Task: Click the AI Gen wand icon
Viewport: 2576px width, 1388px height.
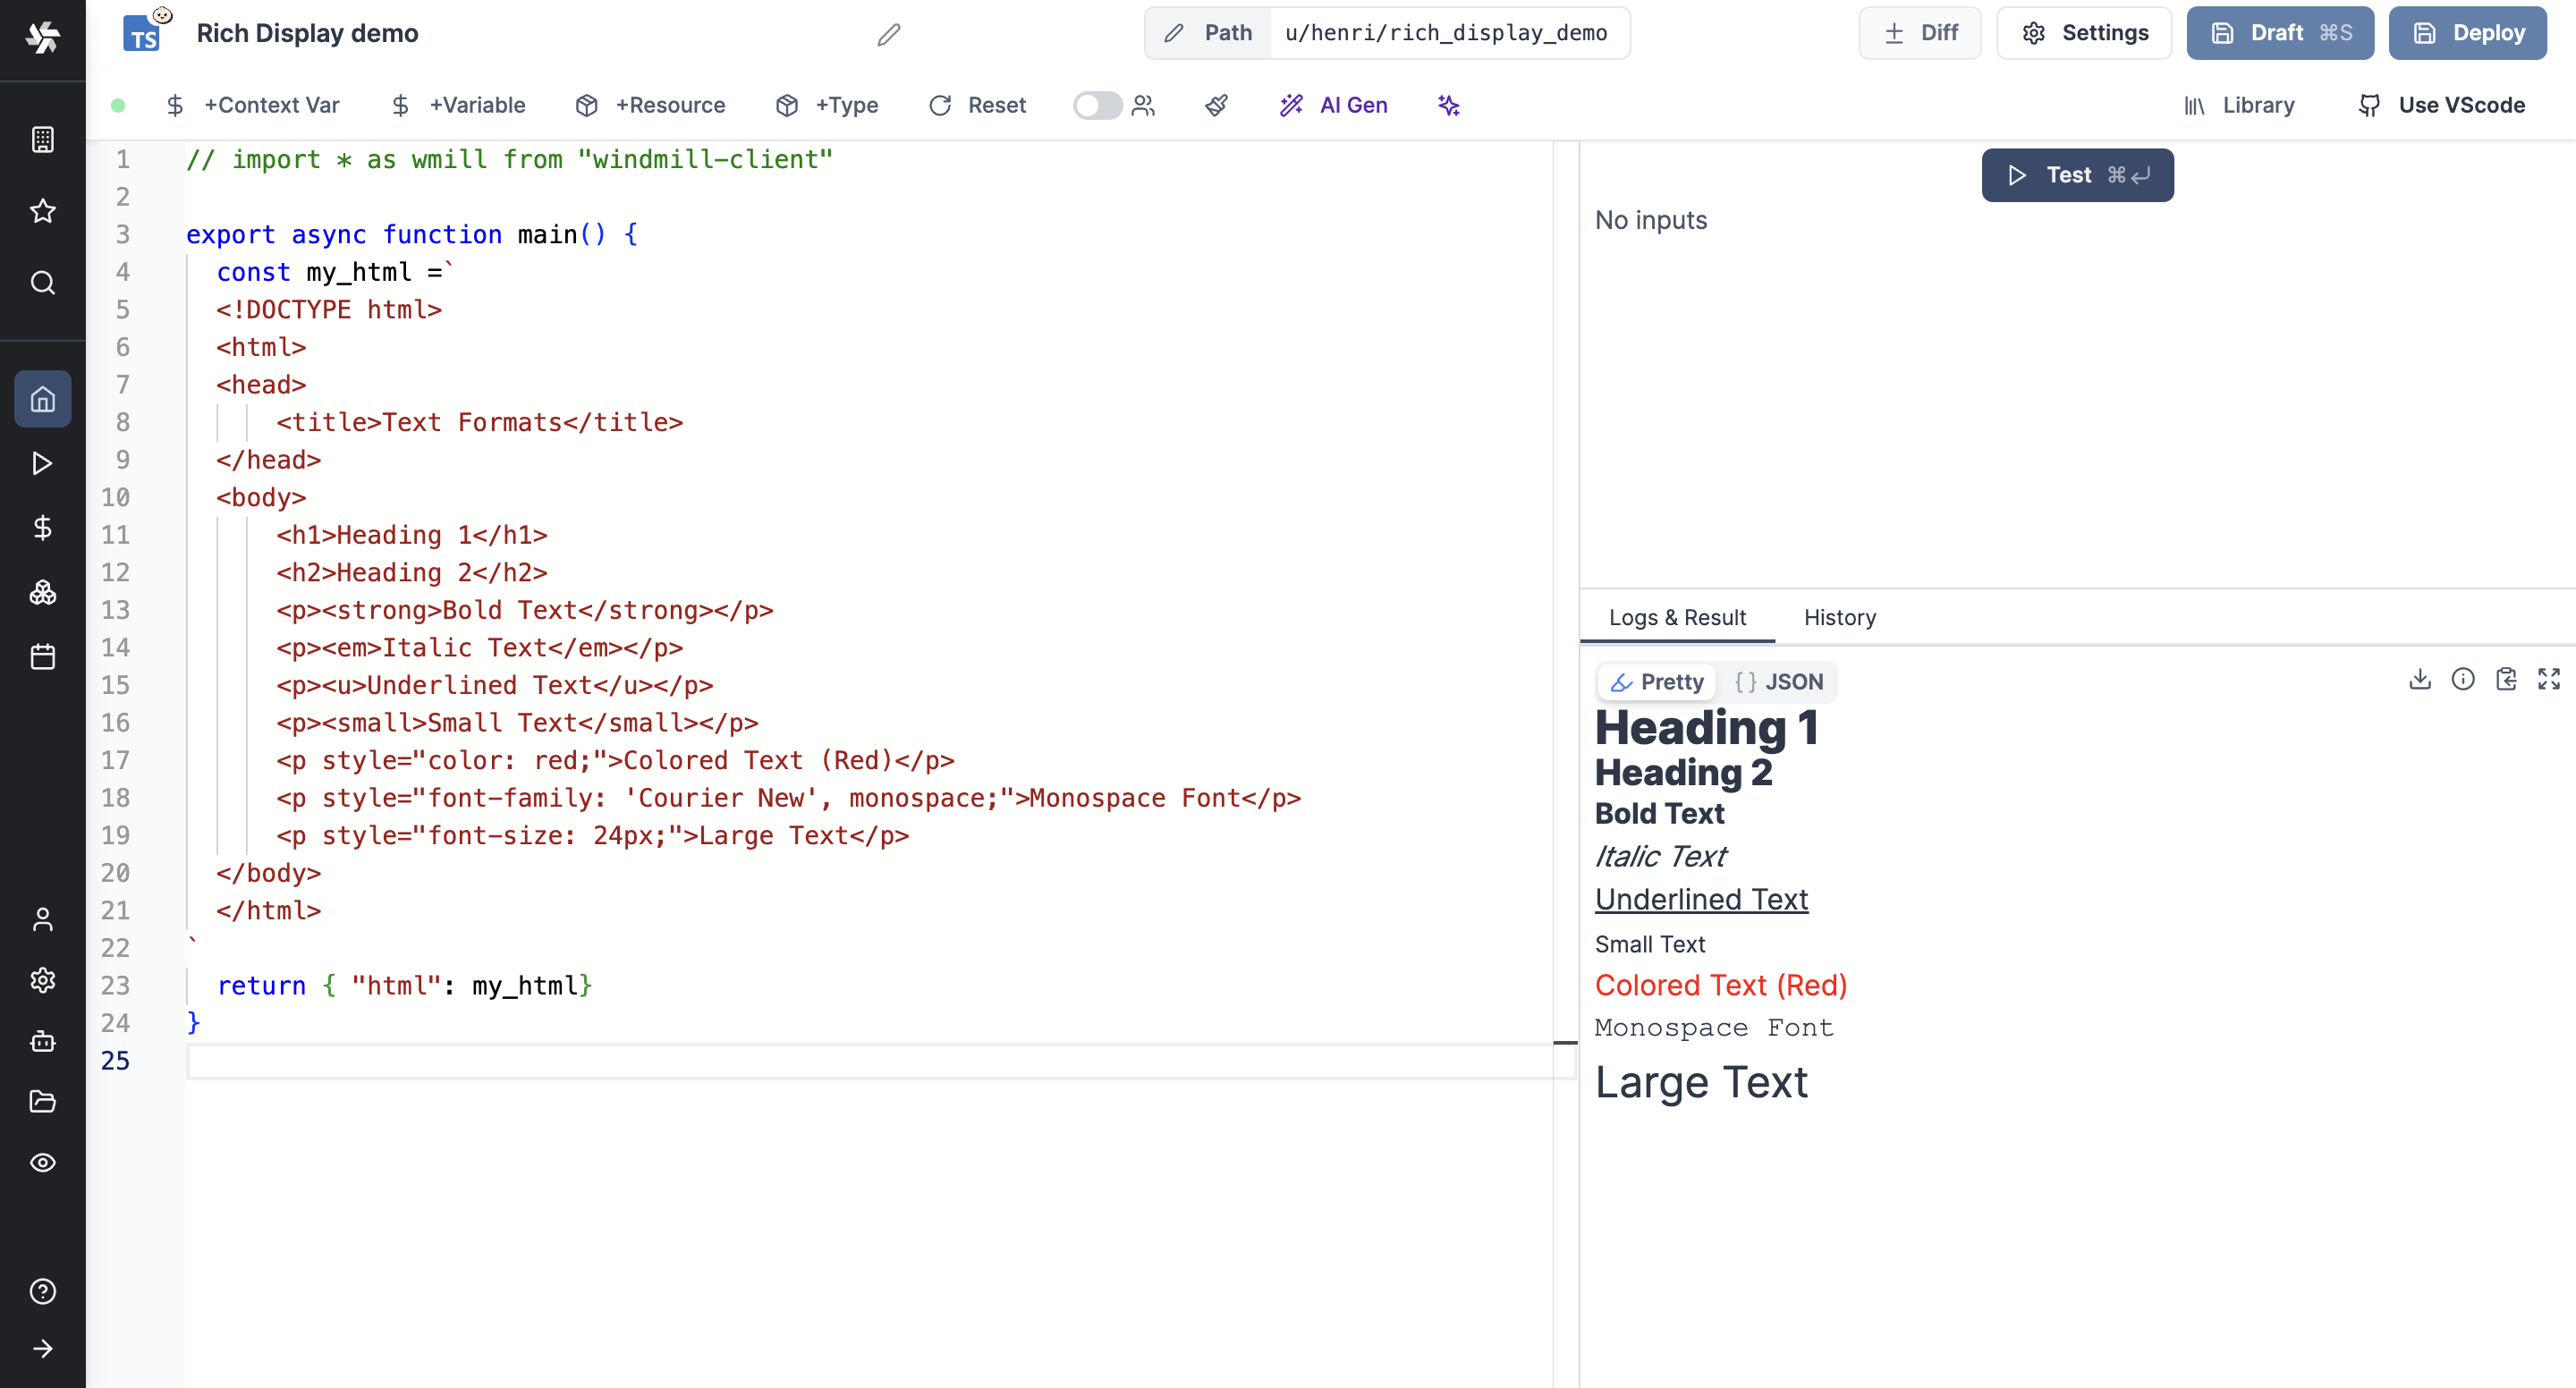Action: point(1292,105)
